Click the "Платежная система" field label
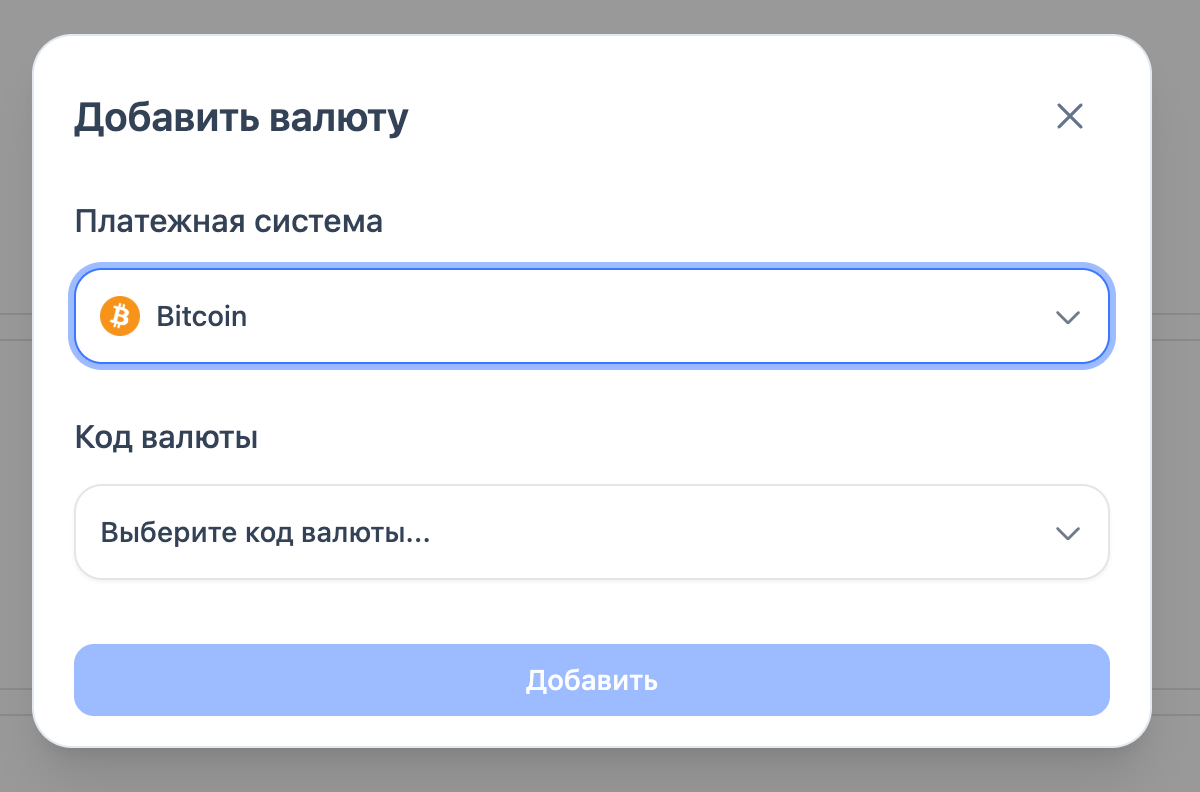Image resolution: width=1200 pixels, height=792 pixels. [x=229, y=221]
